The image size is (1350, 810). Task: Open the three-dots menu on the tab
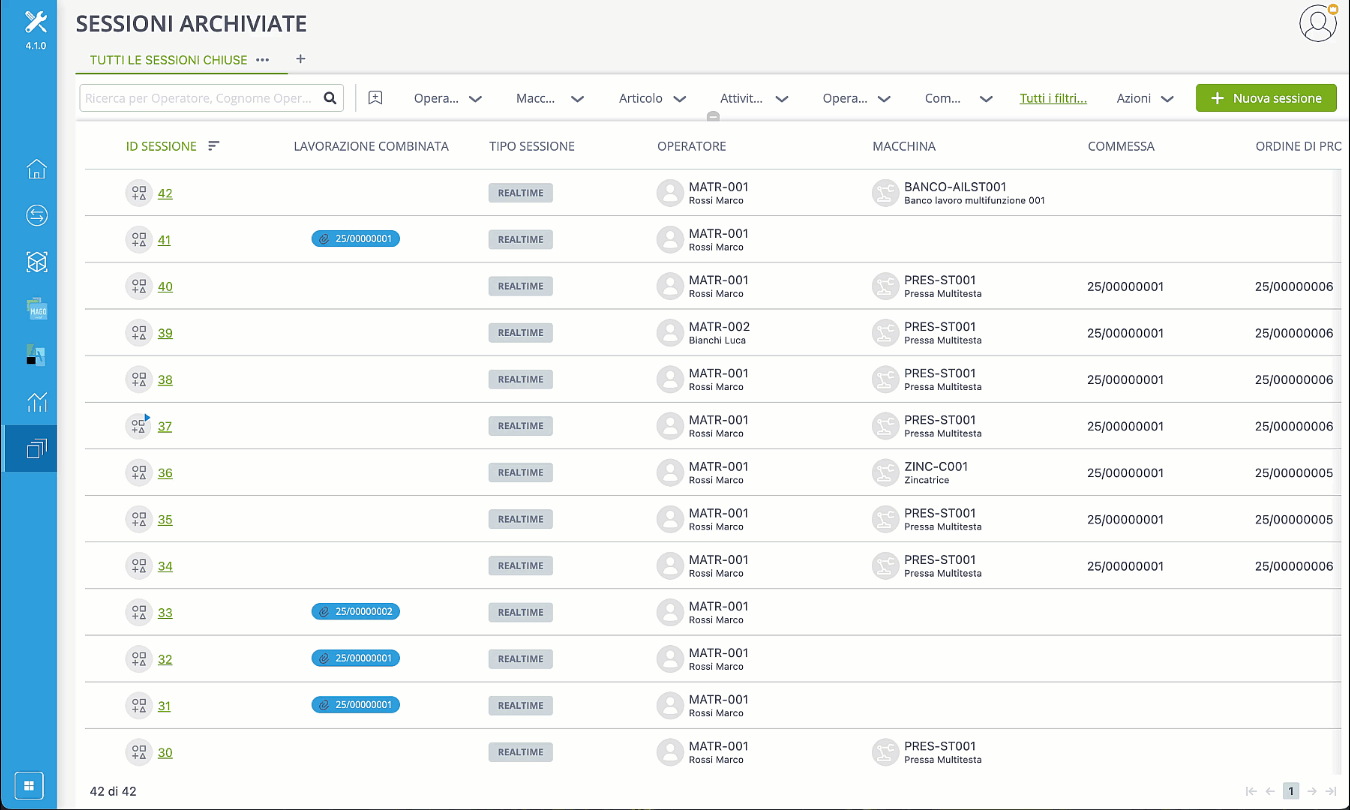263,60
